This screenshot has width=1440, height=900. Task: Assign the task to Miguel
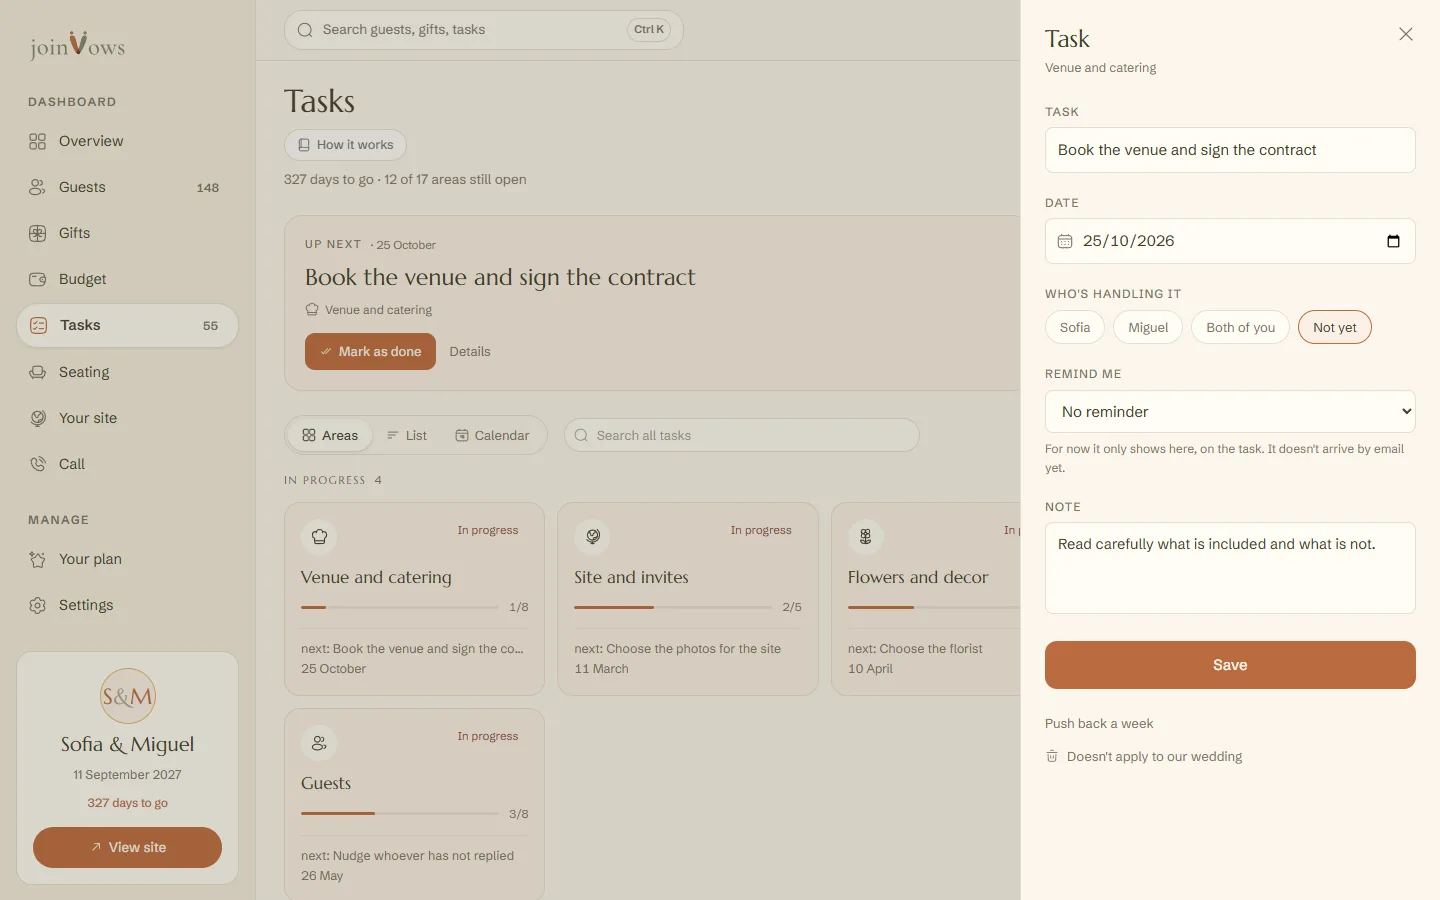(1148, 327)
